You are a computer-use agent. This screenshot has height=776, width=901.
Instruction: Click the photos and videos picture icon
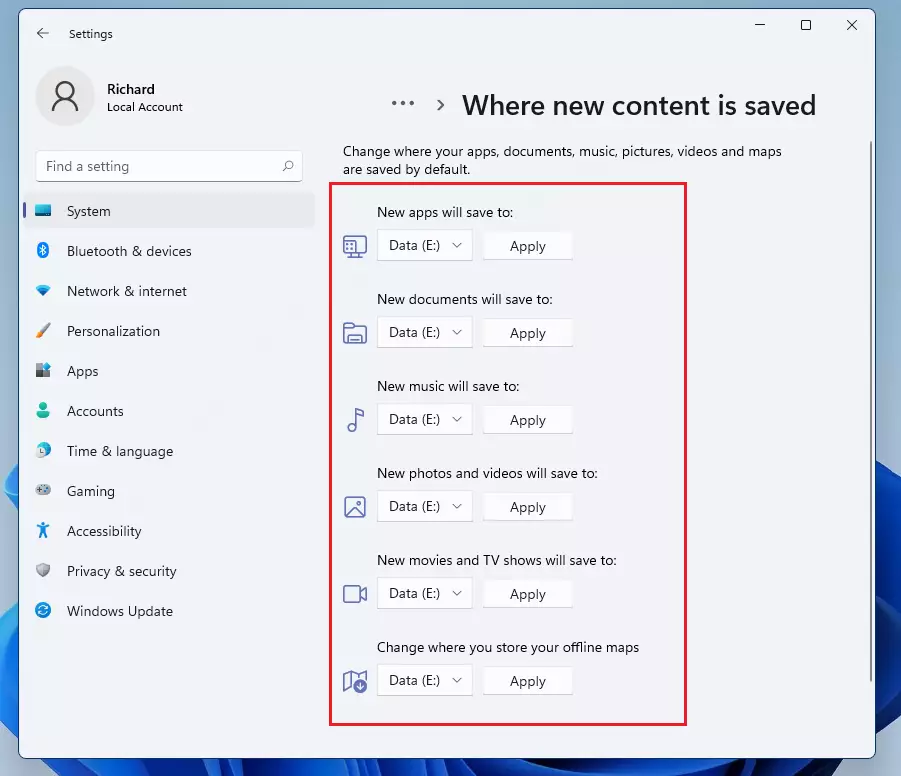pyautogui.click(x=355, y=507)
